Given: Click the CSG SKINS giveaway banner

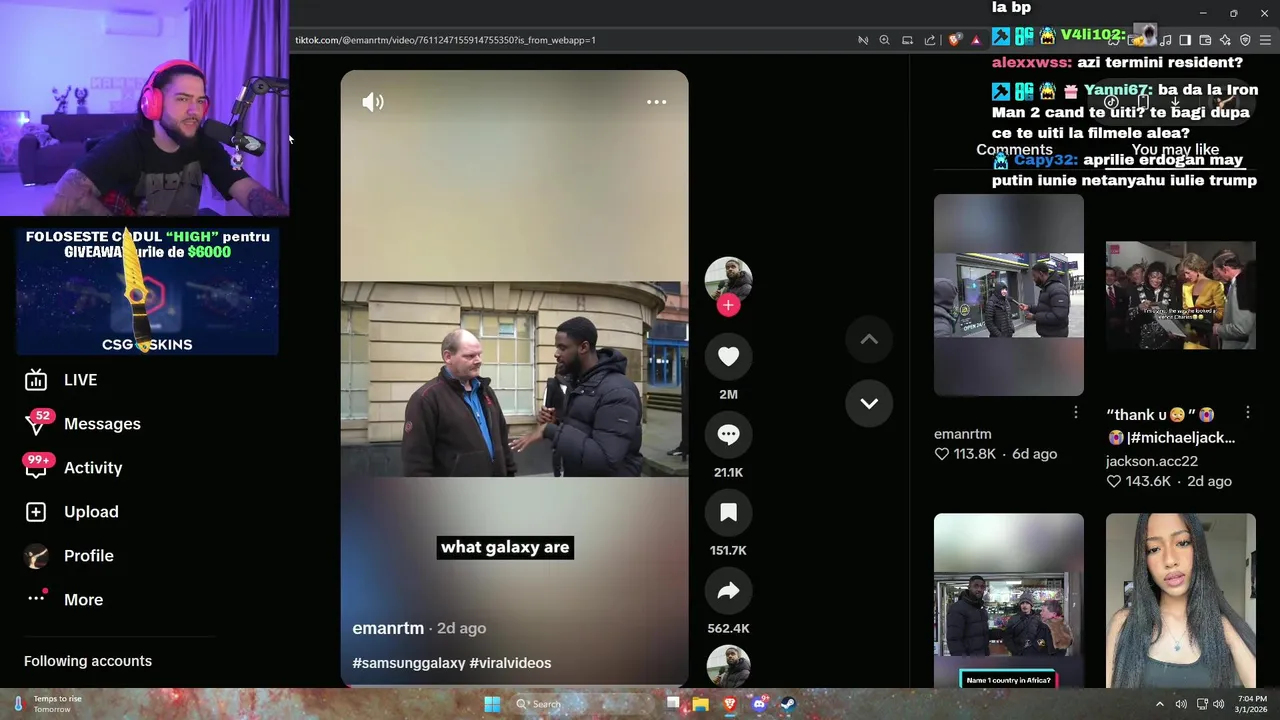Looking at the screenshot, I should tap(147, 291).
